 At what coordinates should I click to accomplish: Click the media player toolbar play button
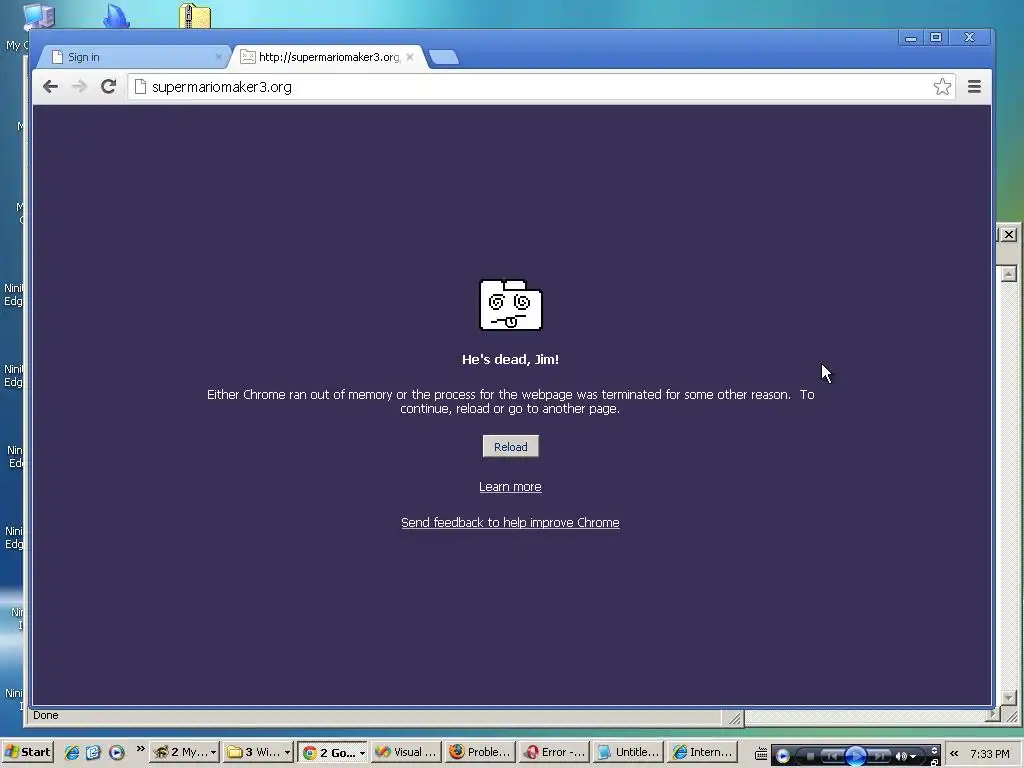point(856,756)
